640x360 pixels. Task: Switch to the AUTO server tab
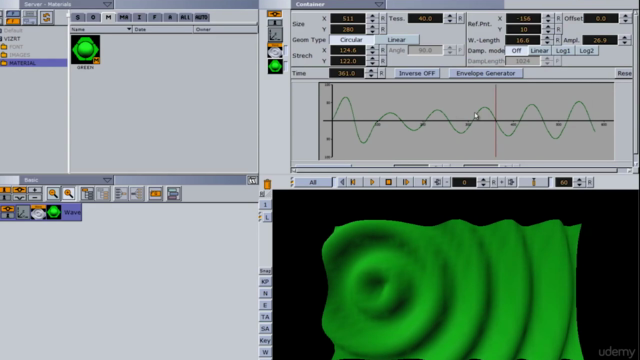[201, 17]
